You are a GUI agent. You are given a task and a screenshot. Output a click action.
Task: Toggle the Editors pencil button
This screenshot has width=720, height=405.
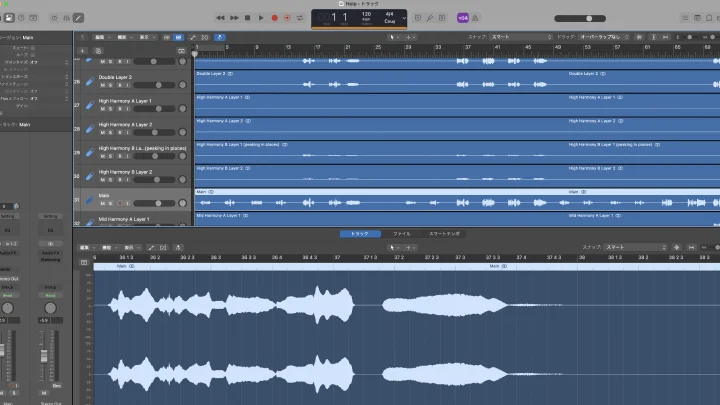(79, 18)
